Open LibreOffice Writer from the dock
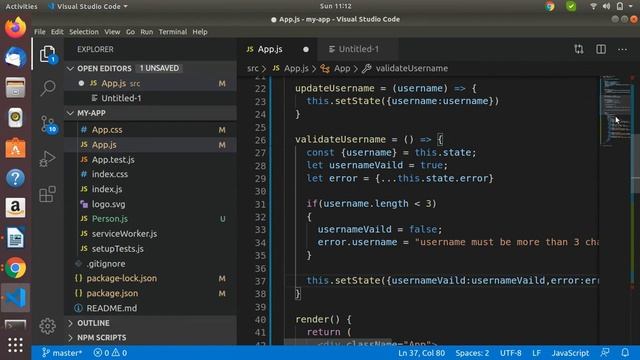The height and width of the screenshot is (360, 640). [16, 238]
